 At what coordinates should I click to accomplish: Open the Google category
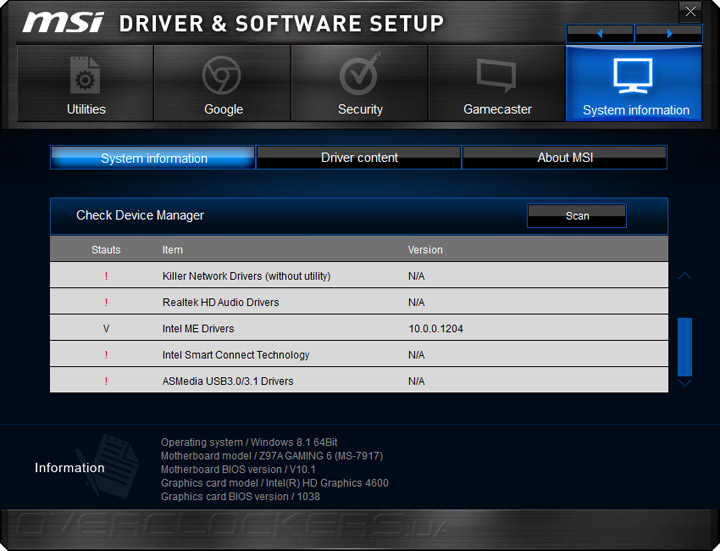coord(222,83)
